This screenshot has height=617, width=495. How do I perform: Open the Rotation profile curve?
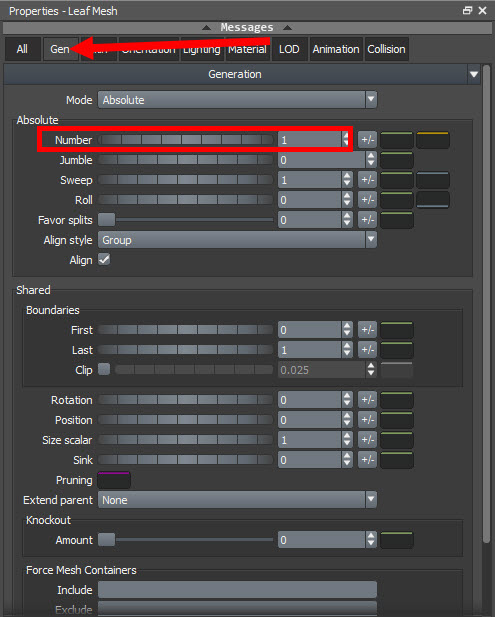pos(397,400)
